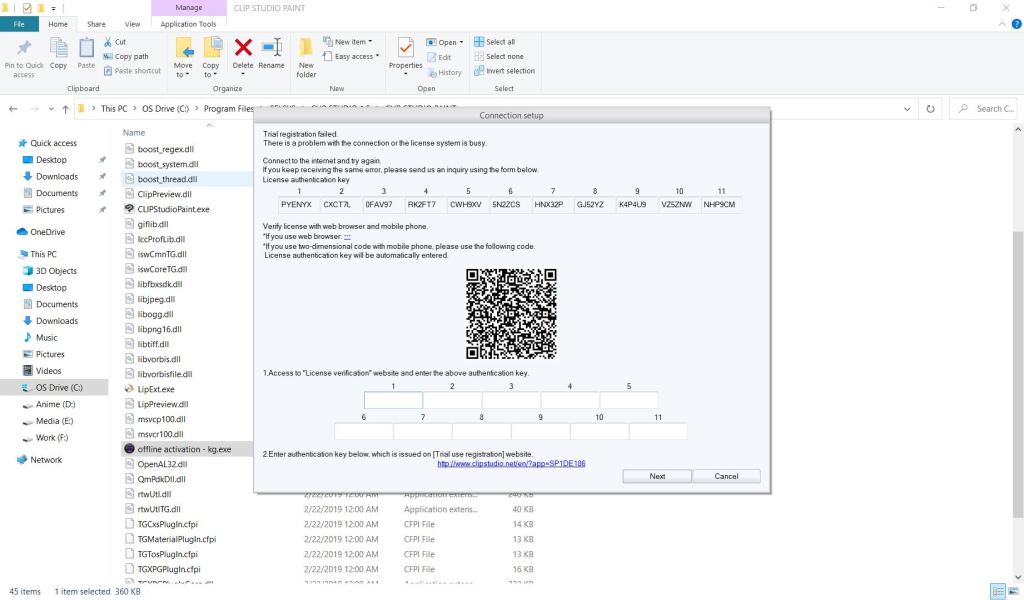Click authentication key input field 1
The image size is (1024, 600).
pyautogui.click(x=393, y=400)
